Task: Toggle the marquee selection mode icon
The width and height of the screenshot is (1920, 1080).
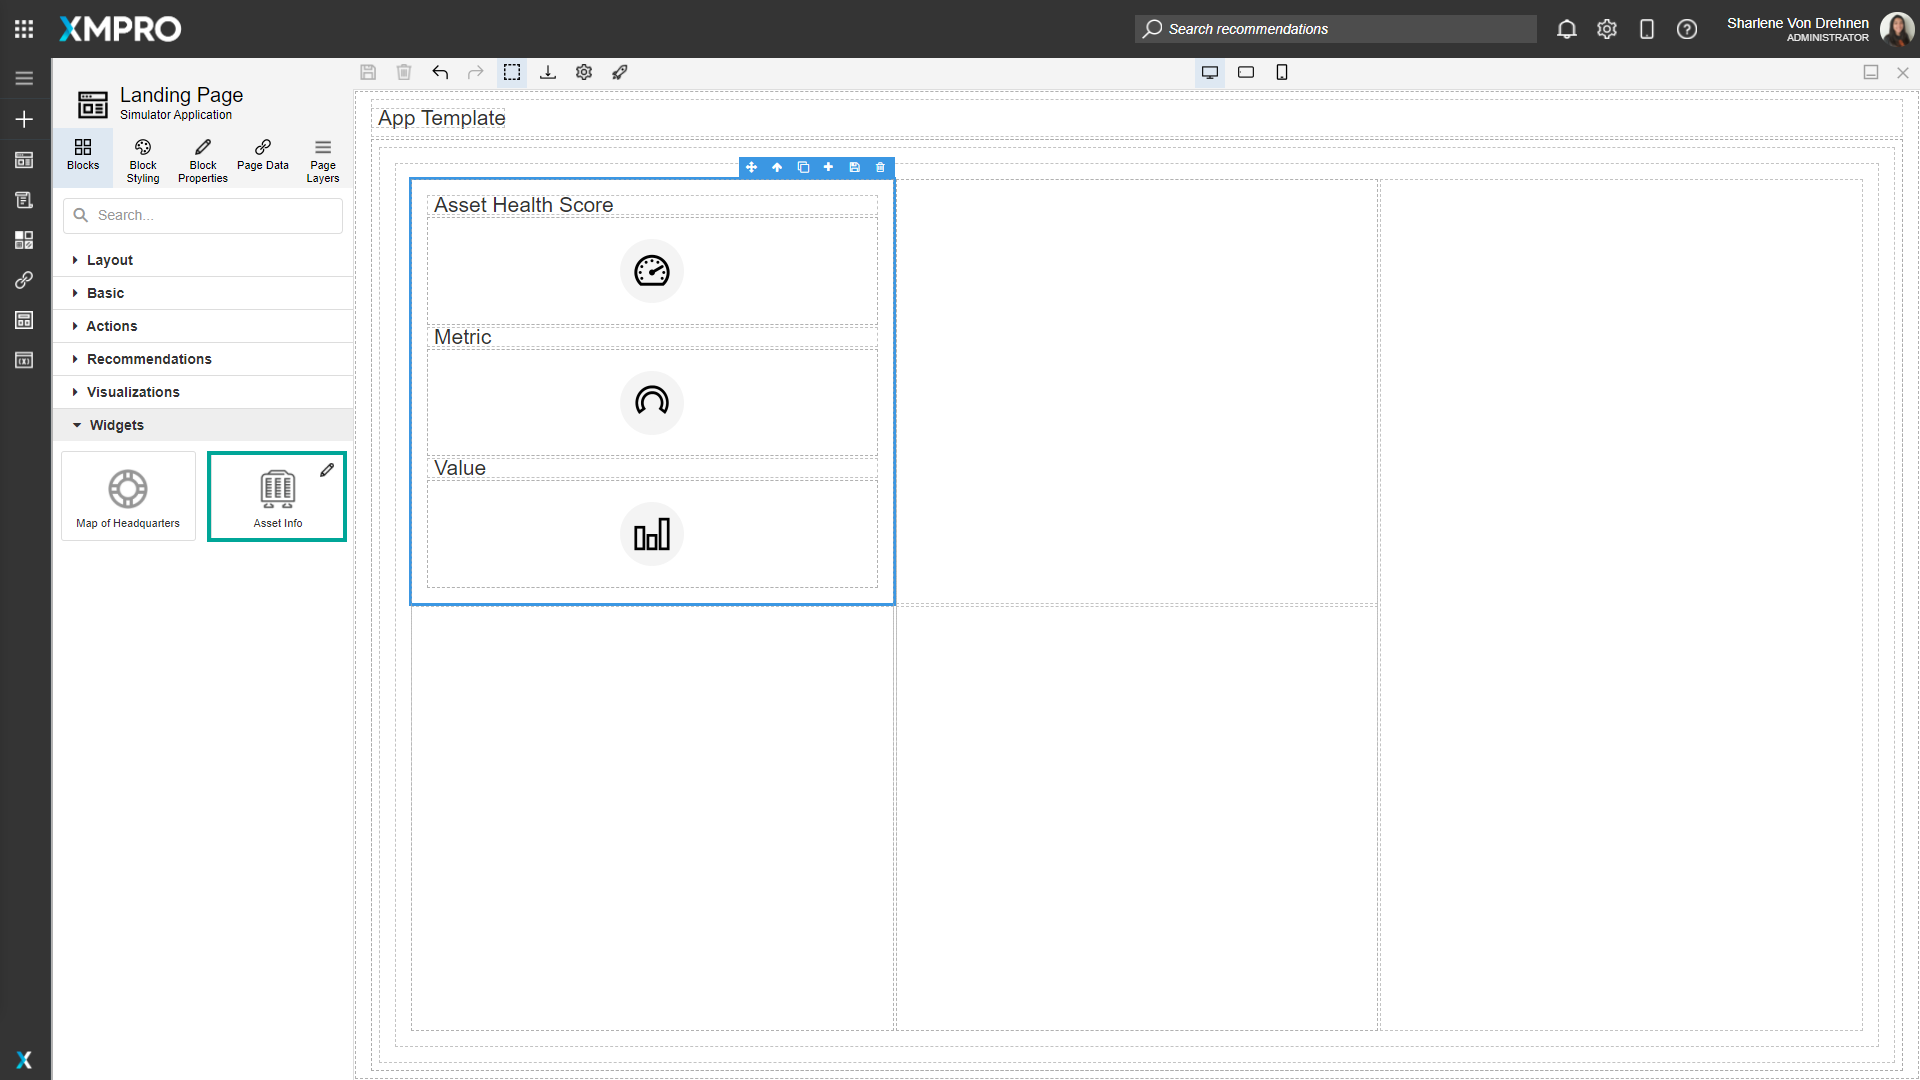Action: tap(512, 72)
